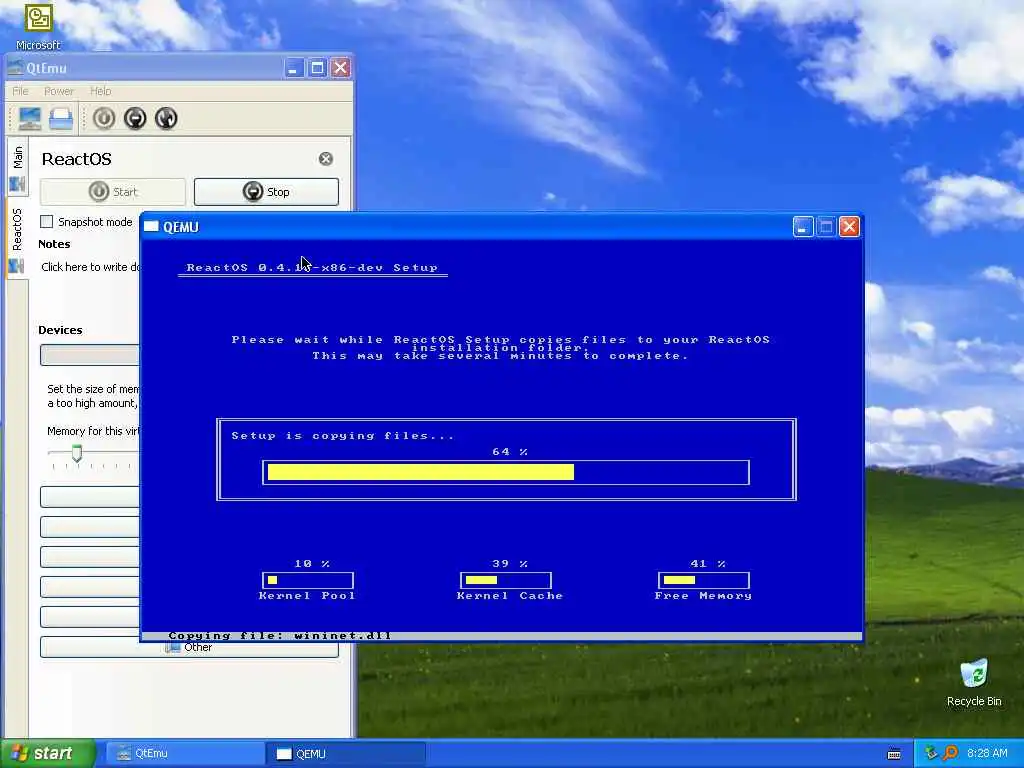The image size is (1024, 768).
Task: Click the Notes heading in QtEmu
Action: tap(54, 244)
